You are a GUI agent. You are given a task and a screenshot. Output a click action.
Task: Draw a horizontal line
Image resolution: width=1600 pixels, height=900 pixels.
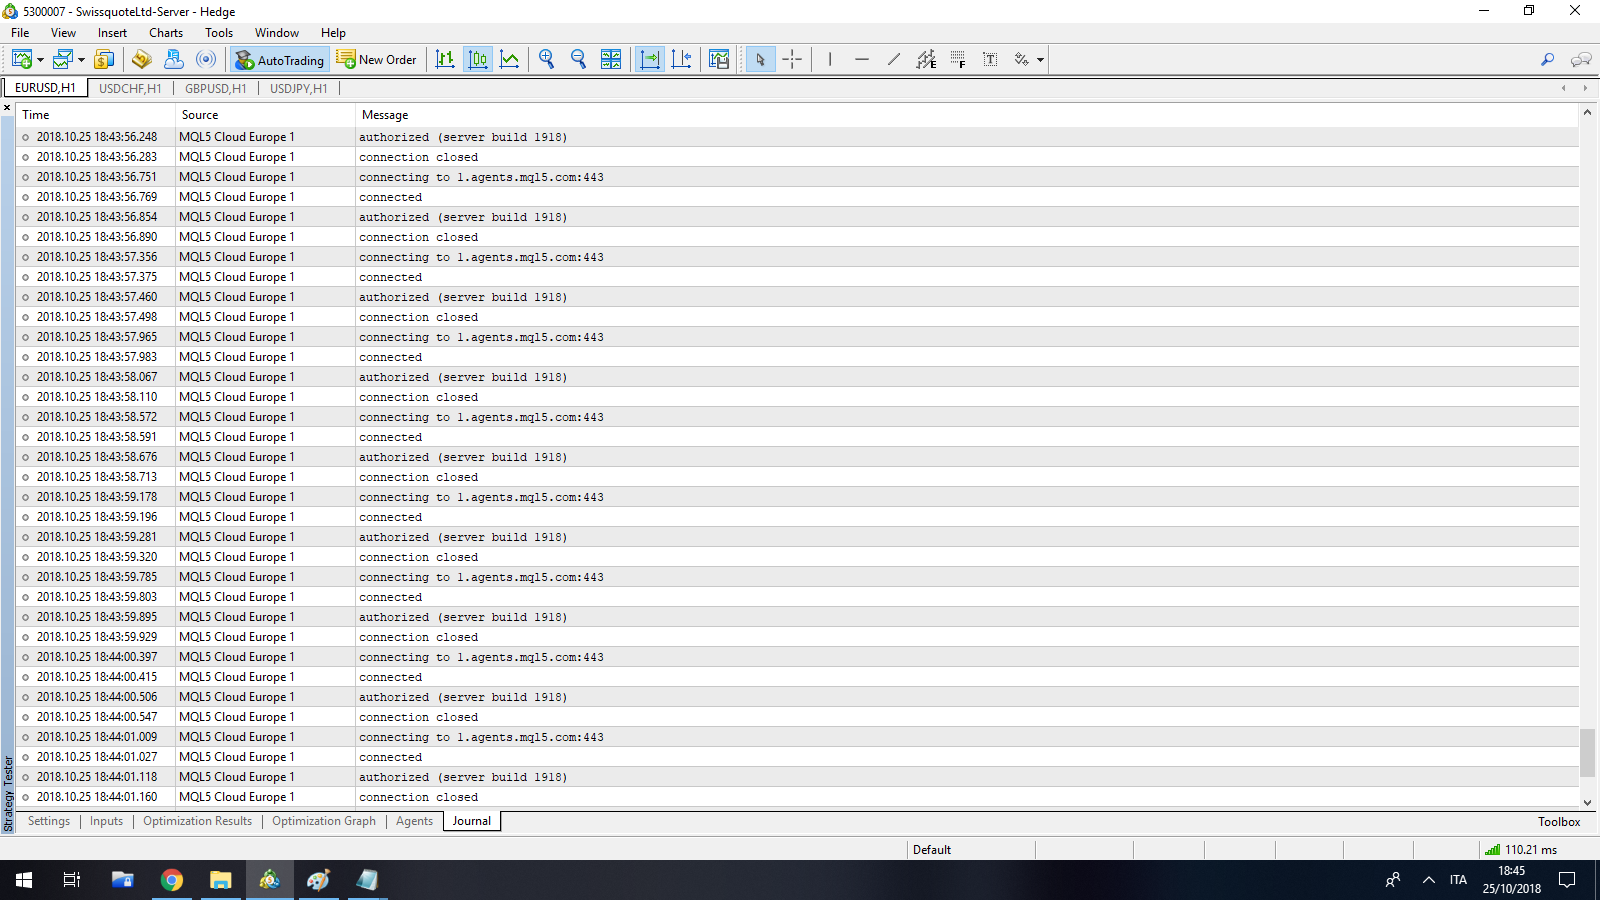tap(862, 60)
